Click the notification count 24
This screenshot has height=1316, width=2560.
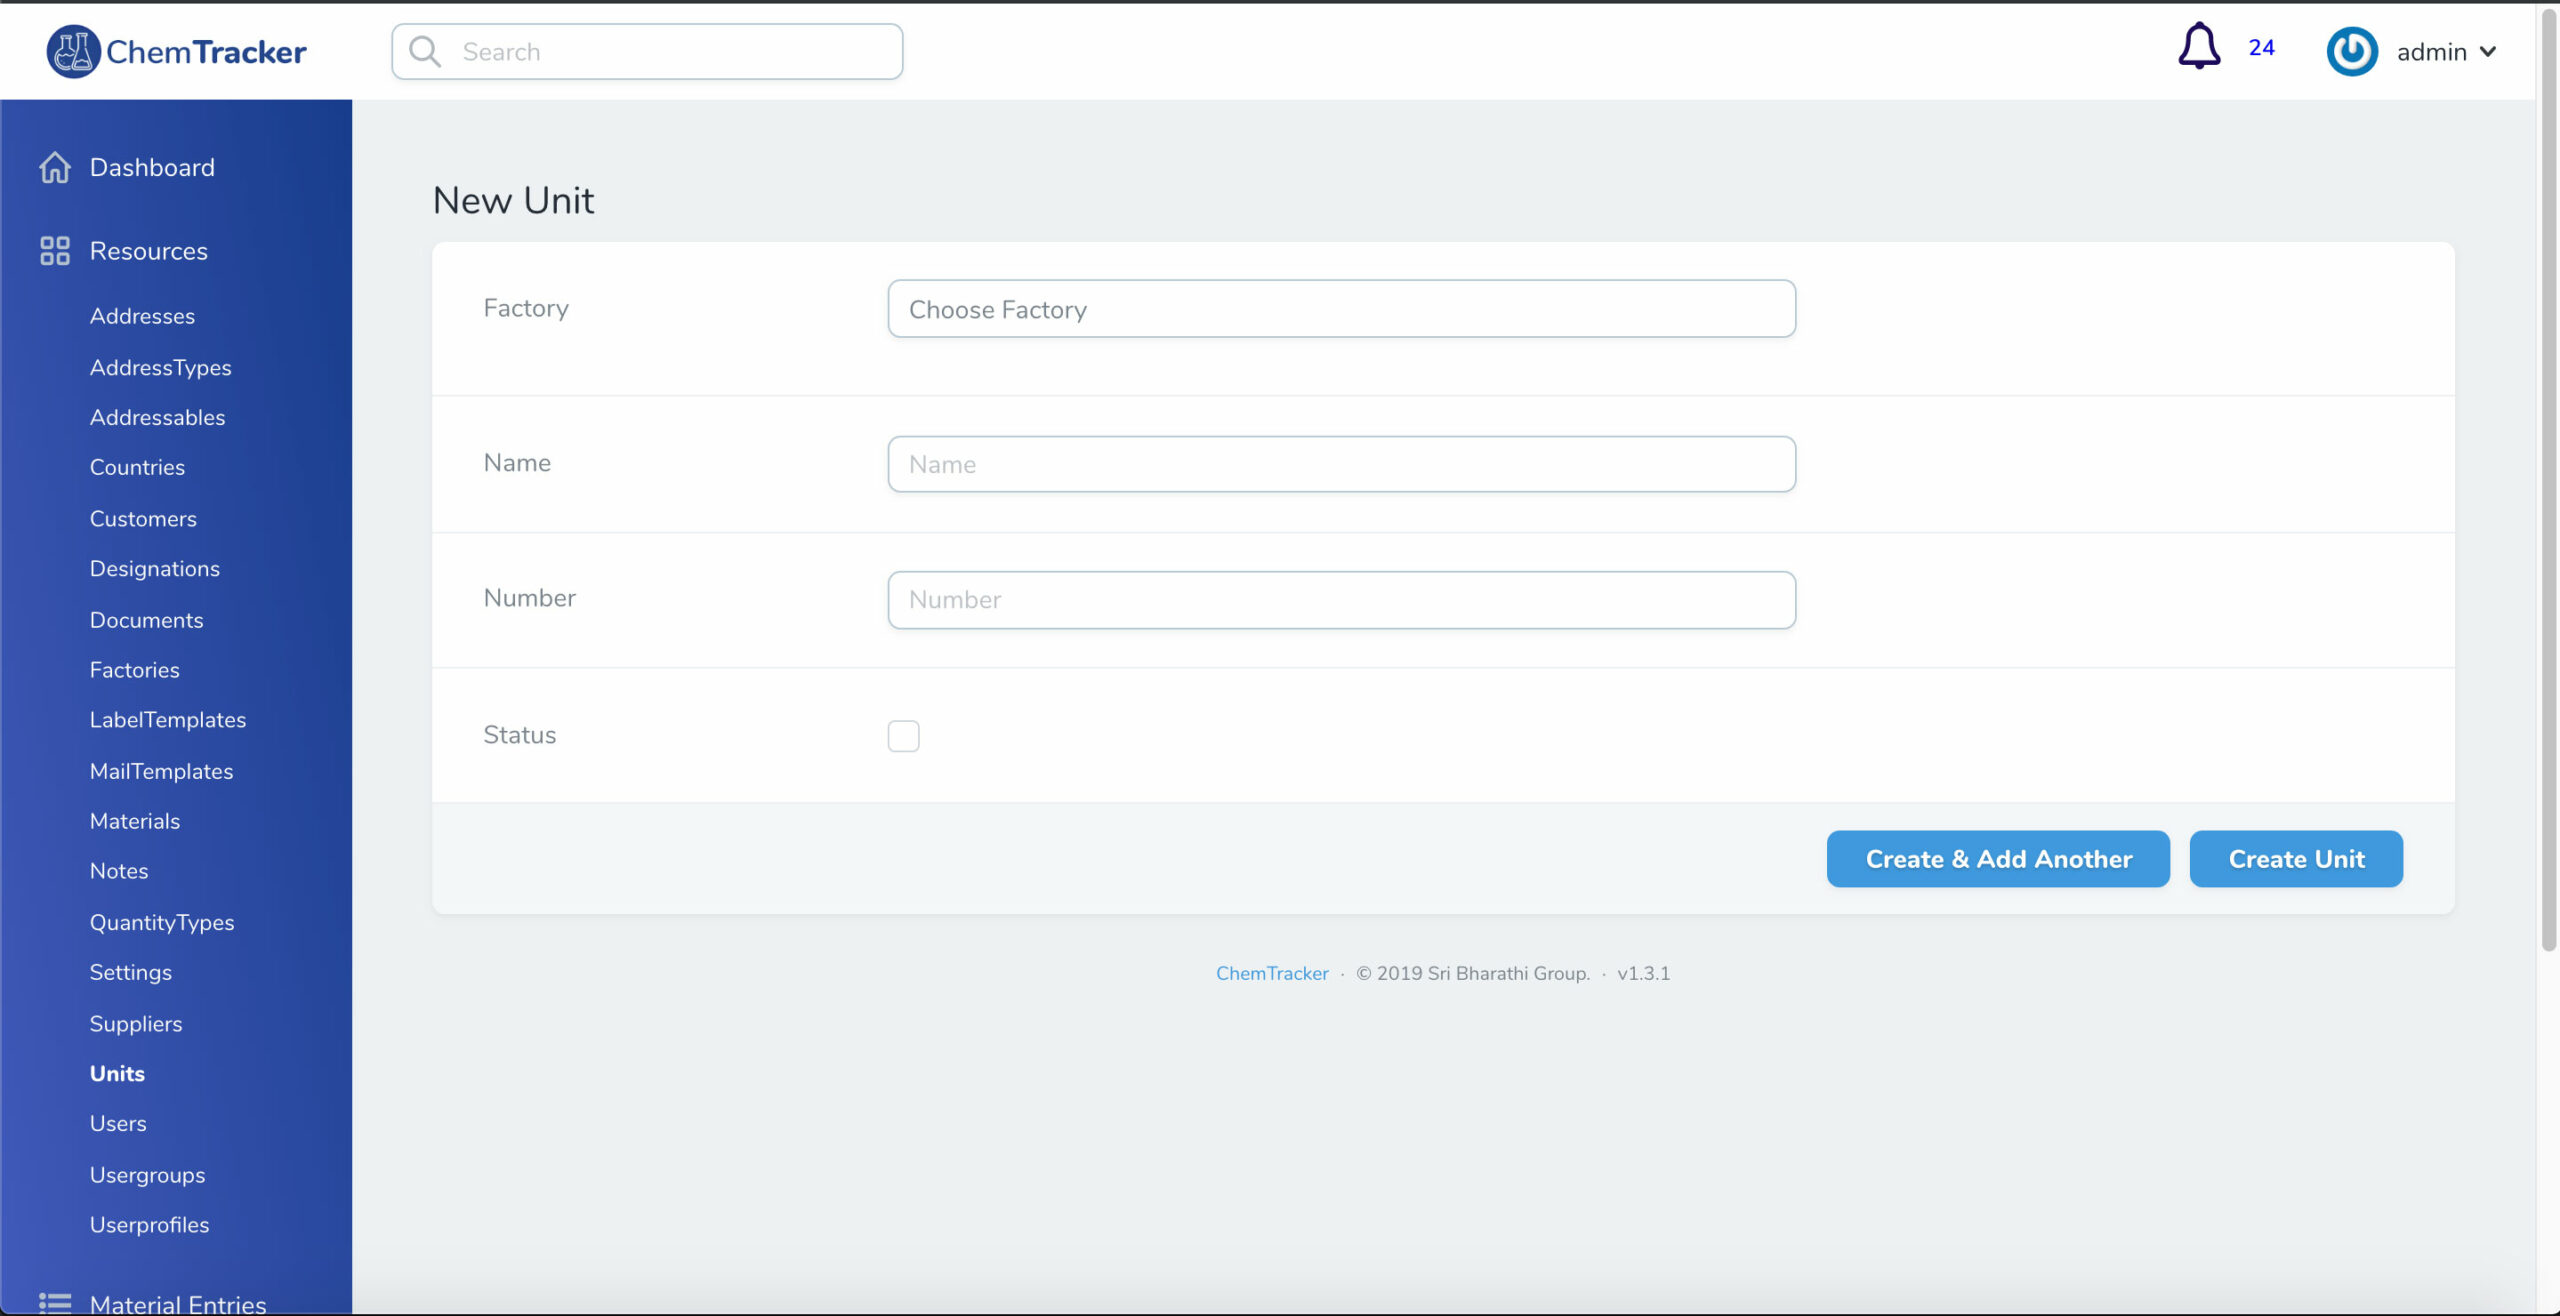2261,48
